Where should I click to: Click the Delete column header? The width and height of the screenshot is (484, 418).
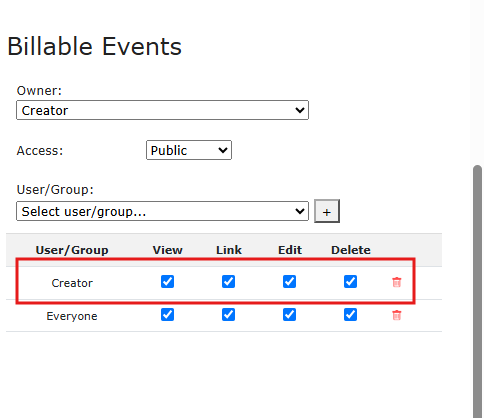coord(351,250)
